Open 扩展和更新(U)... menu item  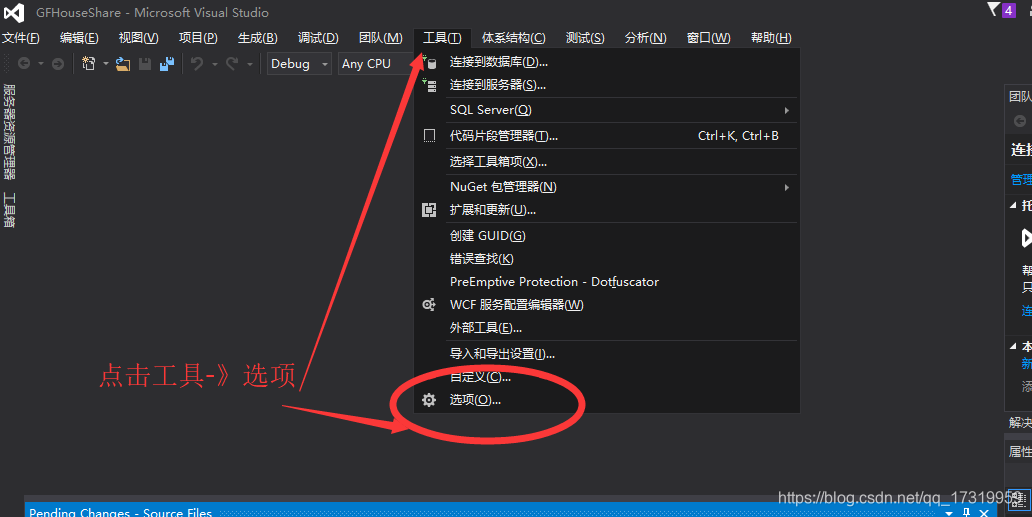point(607,210)
